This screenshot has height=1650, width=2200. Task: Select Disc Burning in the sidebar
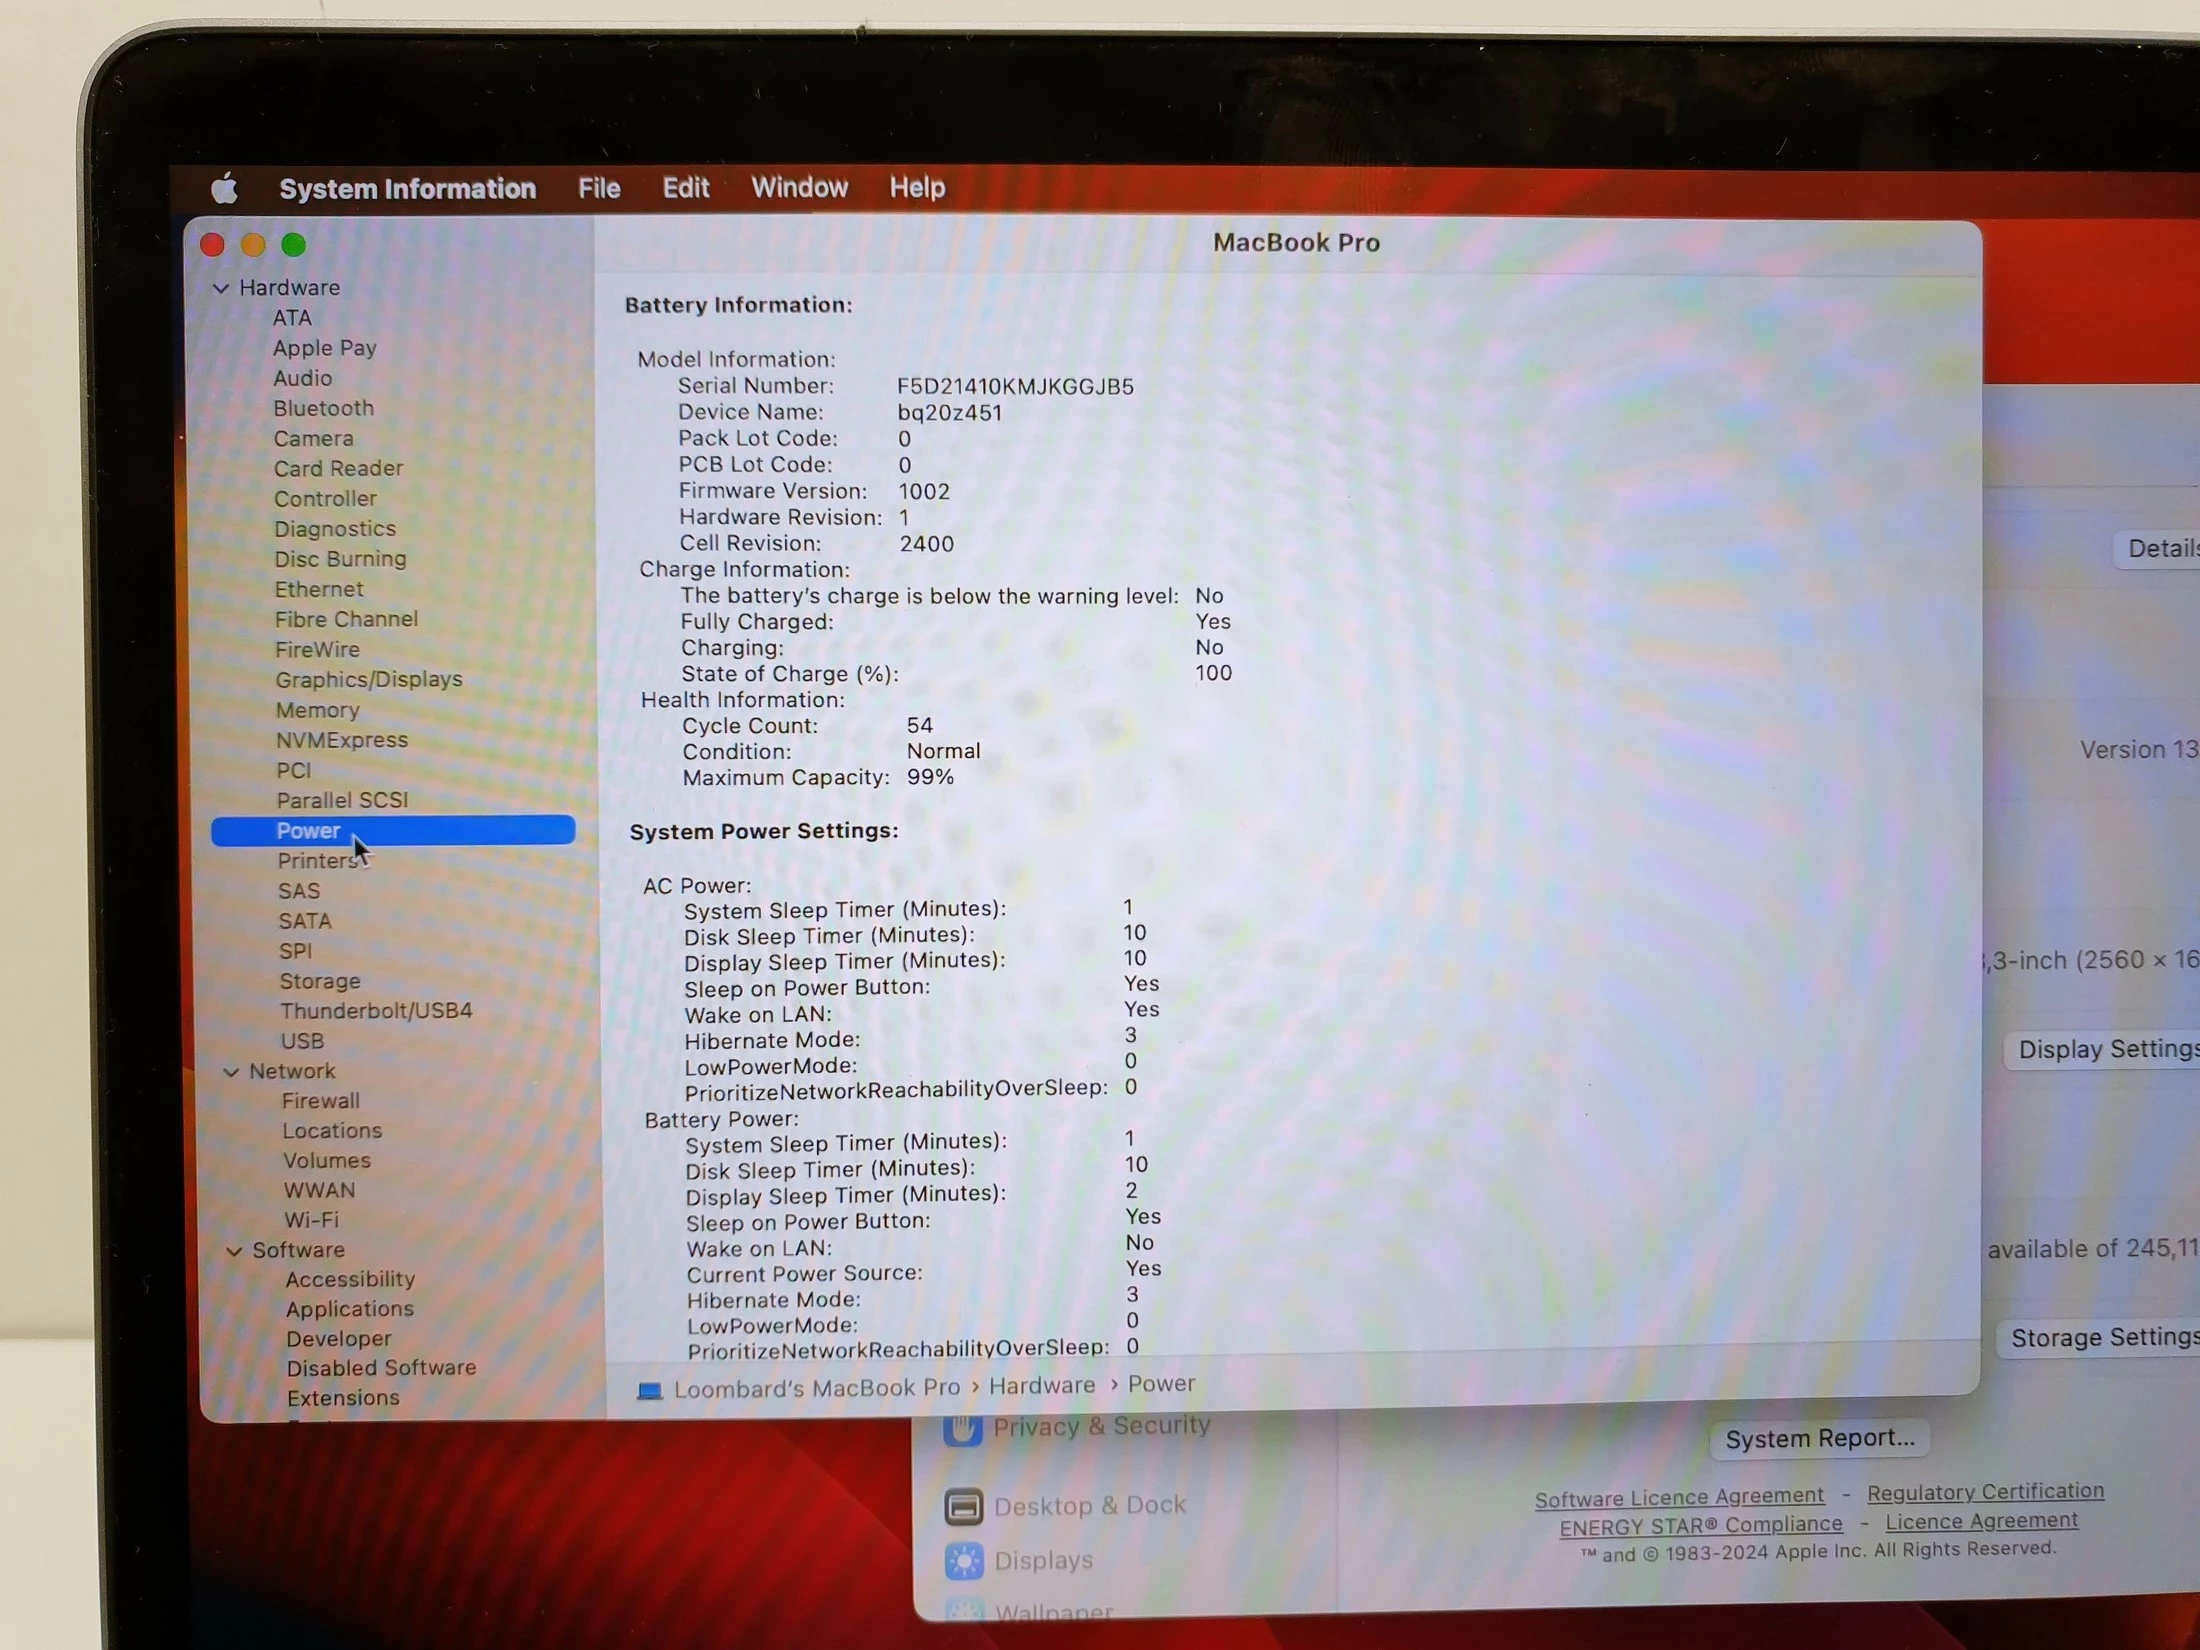coord(341,559)
